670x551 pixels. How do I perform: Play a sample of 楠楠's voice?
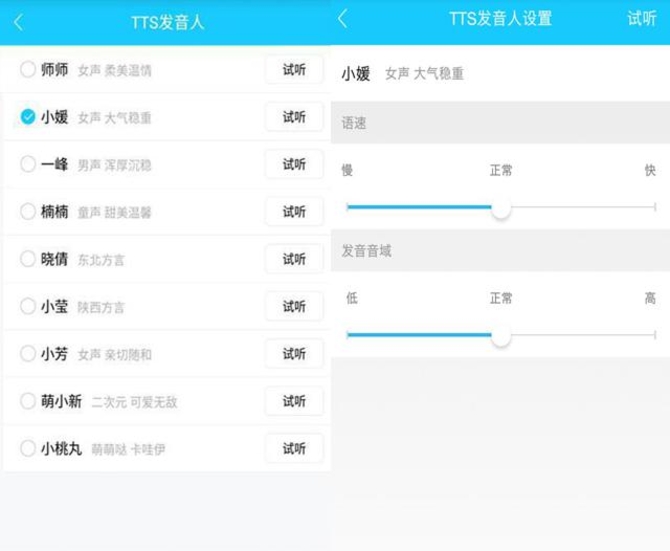click(x=294, y=212)
